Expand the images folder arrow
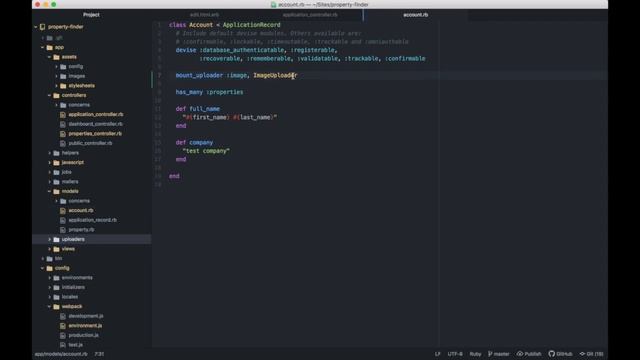Screen dimensions: 640x360 tap(57, 76)
